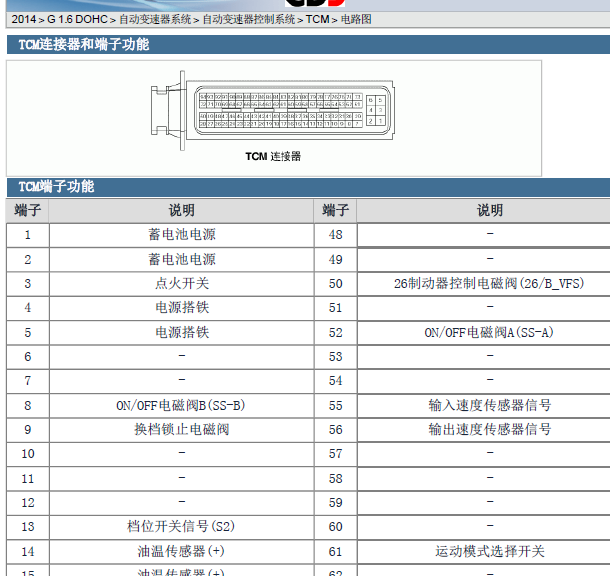Select terminal number 10 cell
This screenshot has height=576, width=610.
click(28, 454)
